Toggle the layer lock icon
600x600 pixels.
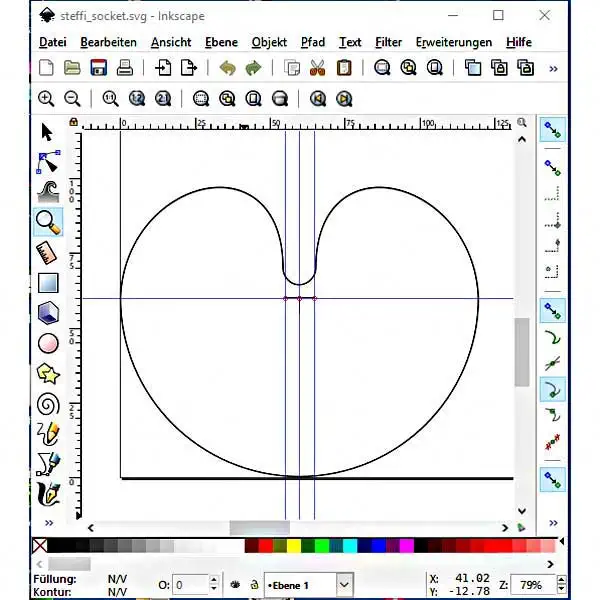coord(254,584)
